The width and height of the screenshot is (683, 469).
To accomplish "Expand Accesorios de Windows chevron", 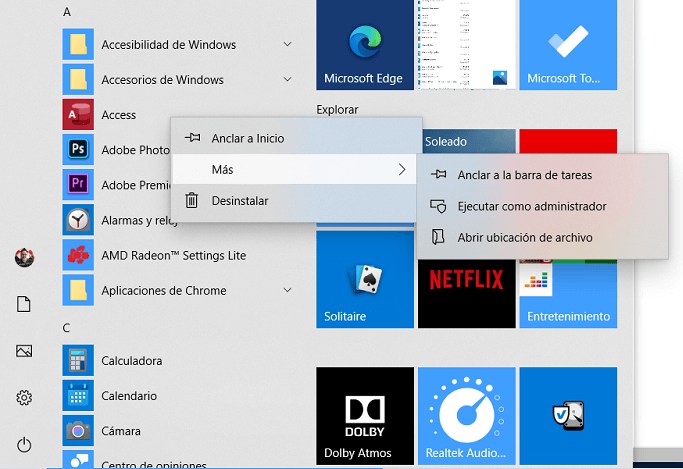I will [287, 79].
